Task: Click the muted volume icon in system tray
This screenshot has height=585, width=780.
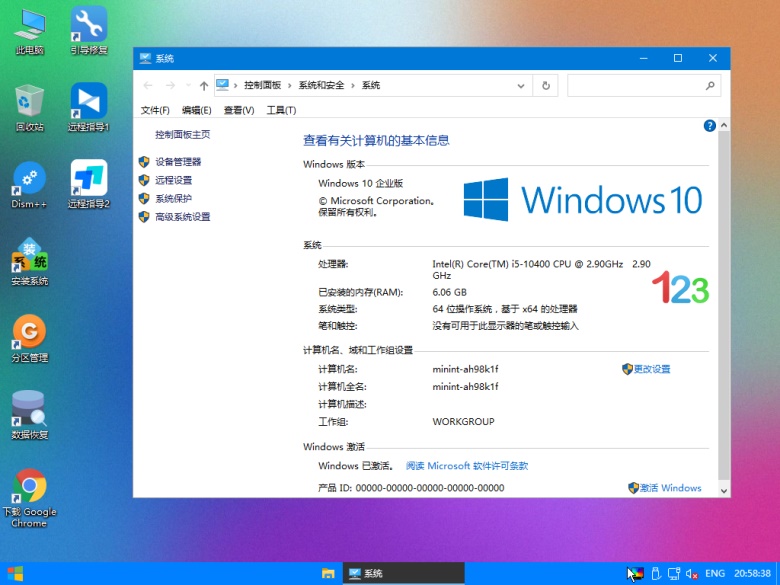Action: (x=691, y=573)
